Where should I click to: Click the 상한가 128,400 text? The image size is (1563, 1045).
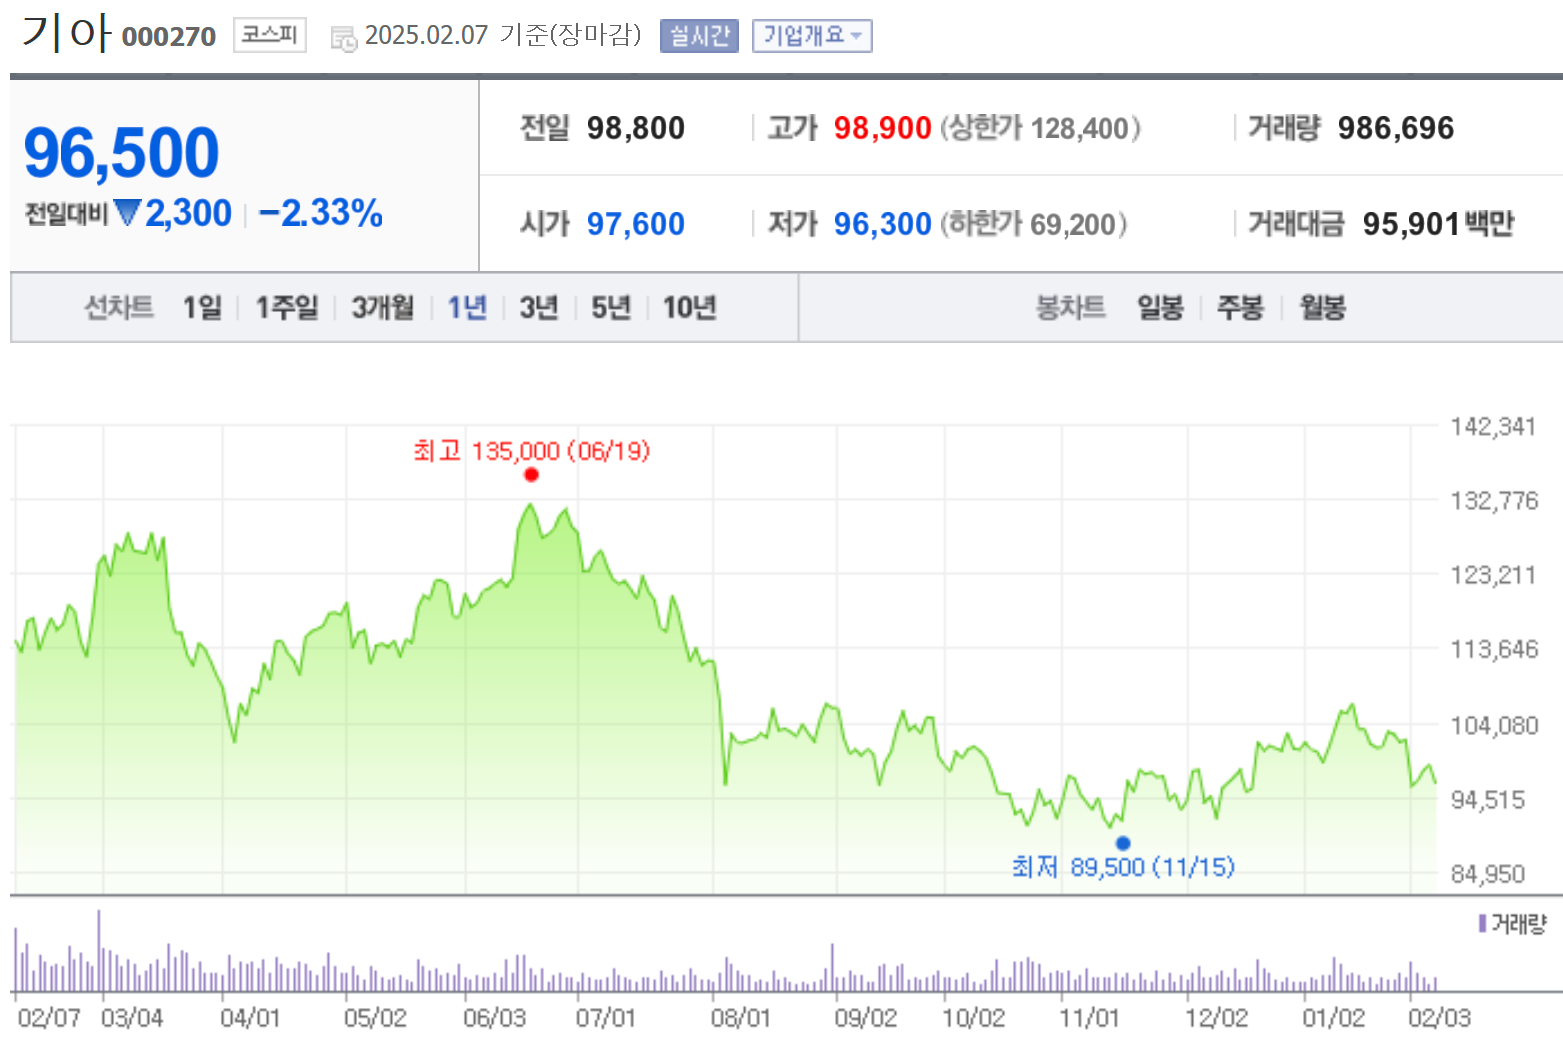(1040, 128)
